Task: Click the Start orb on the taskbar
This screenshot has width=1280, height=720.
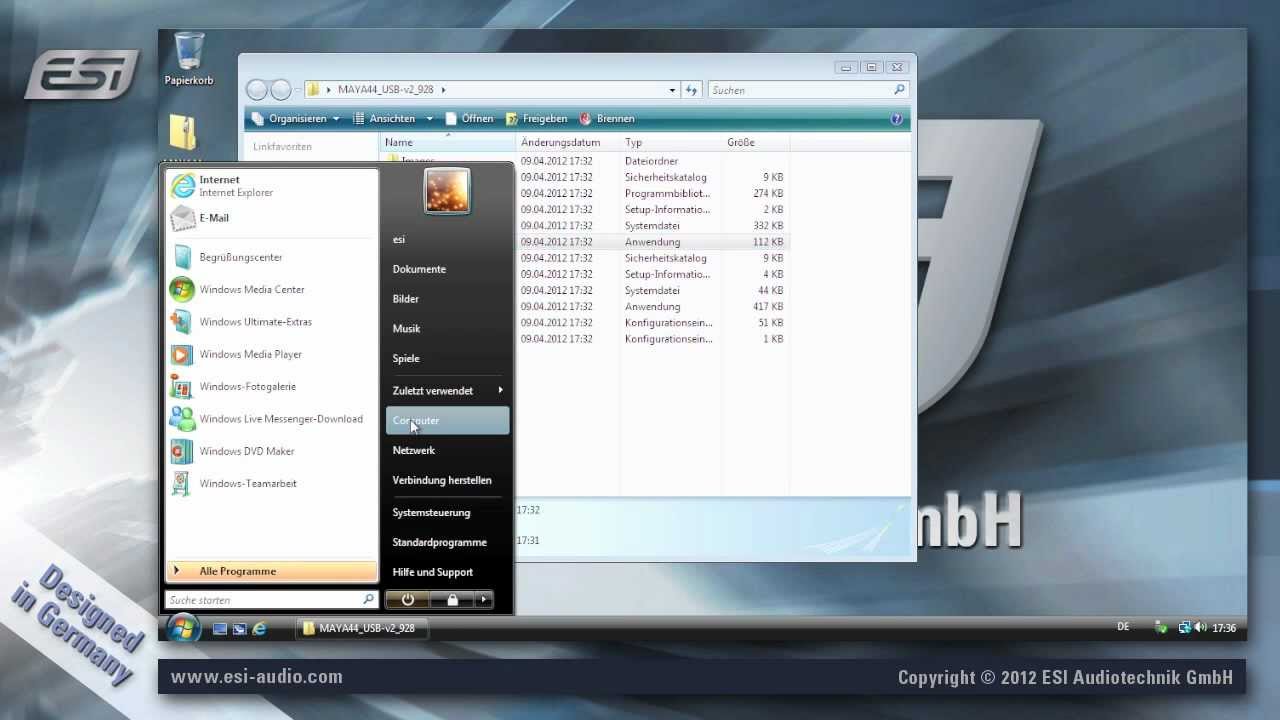Action: (x=183, y=628)
